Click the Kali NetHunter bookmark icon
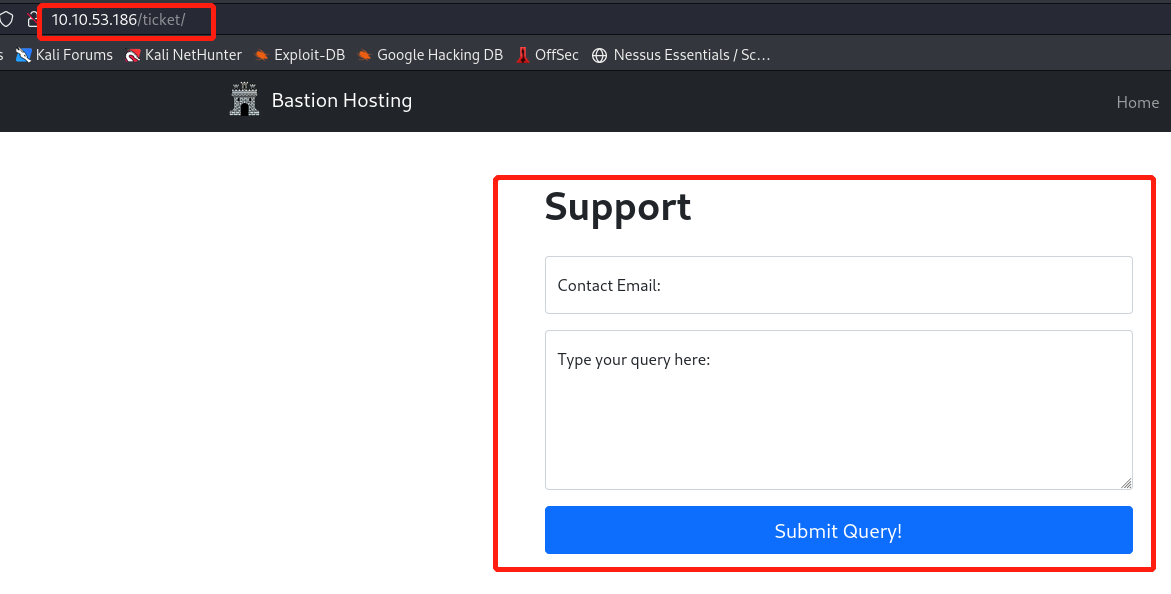The height and width of the screenshot is (594, 1171). click(133, 55)
